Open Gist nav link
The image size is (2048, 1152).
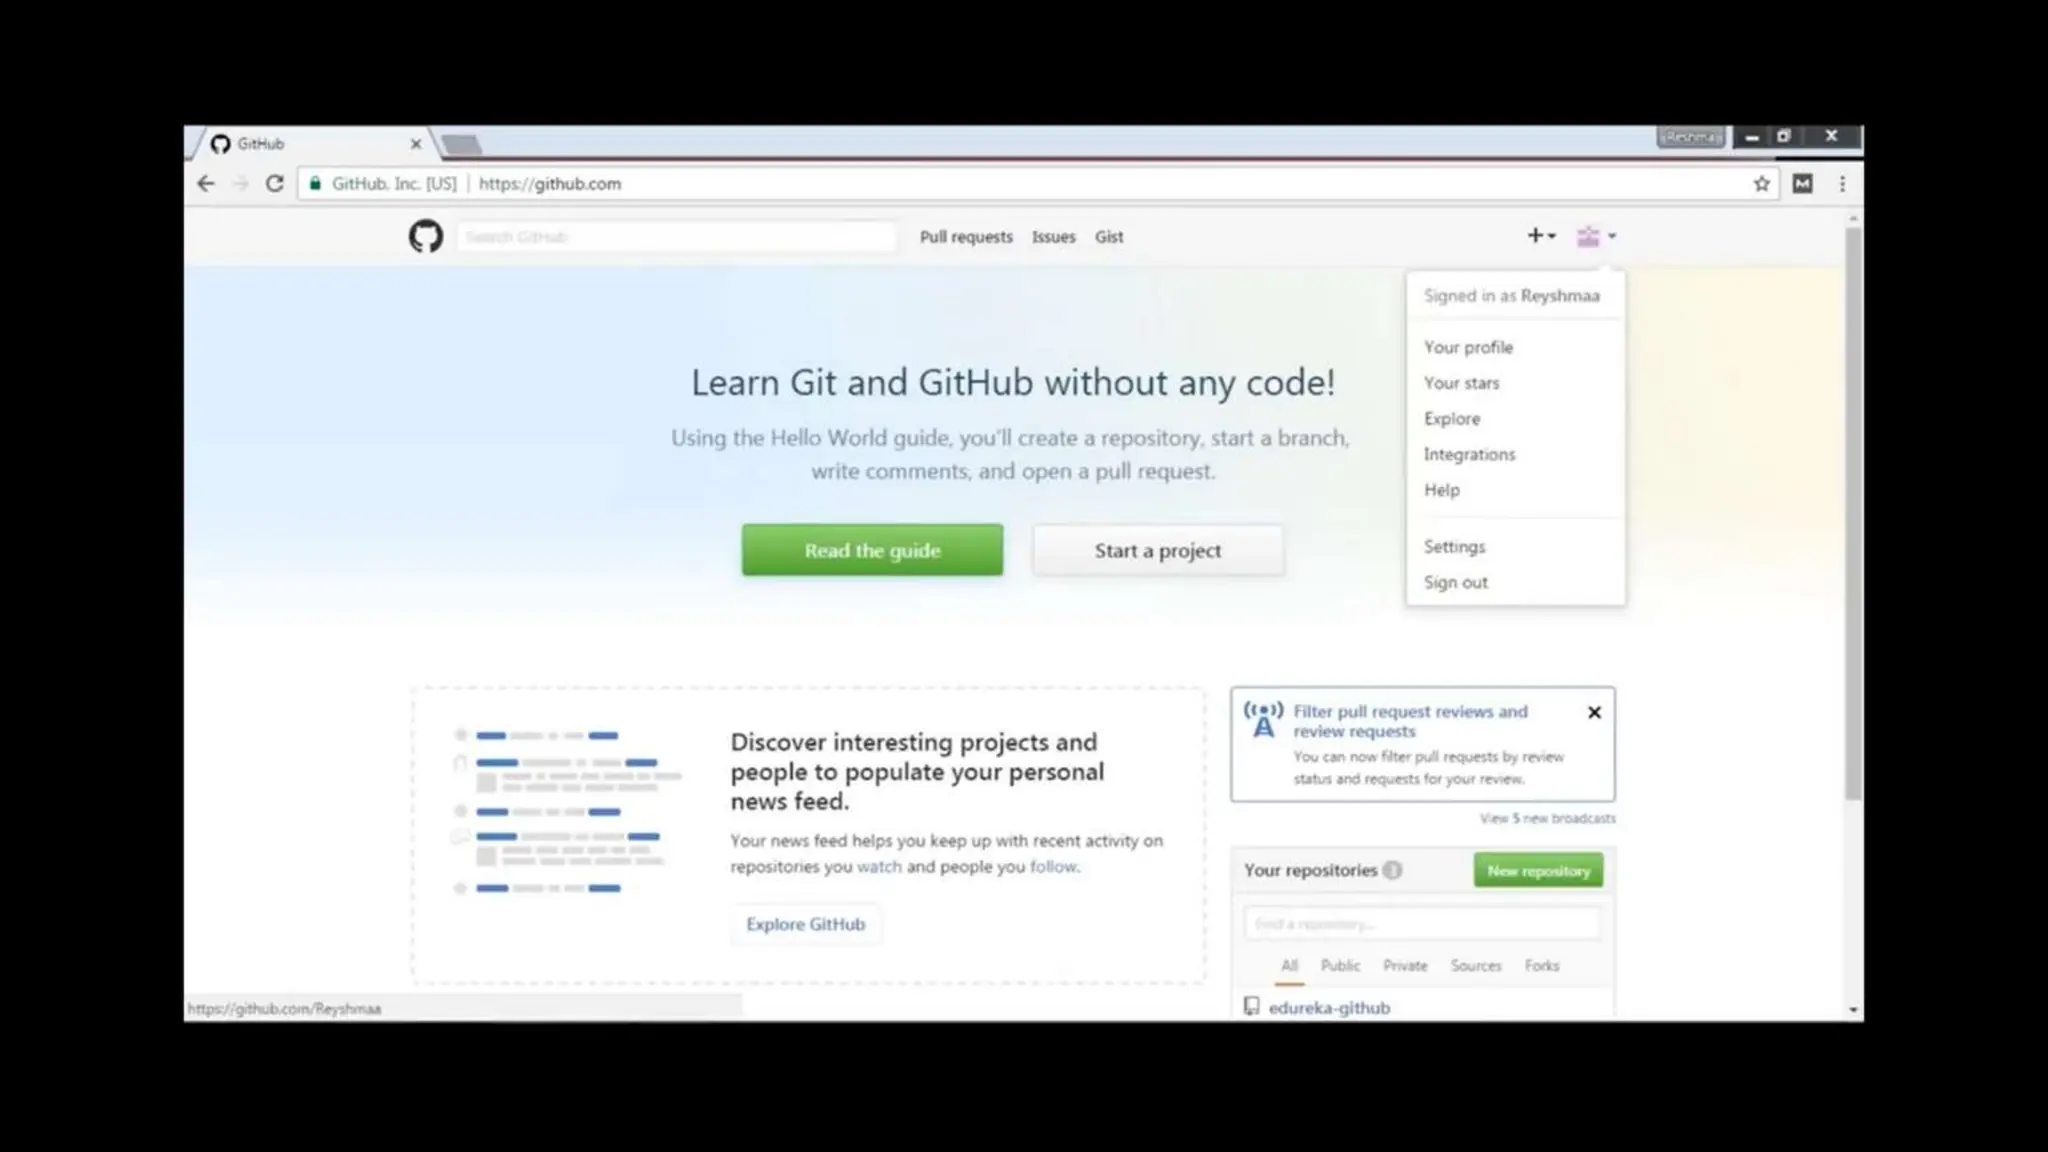1108,237
